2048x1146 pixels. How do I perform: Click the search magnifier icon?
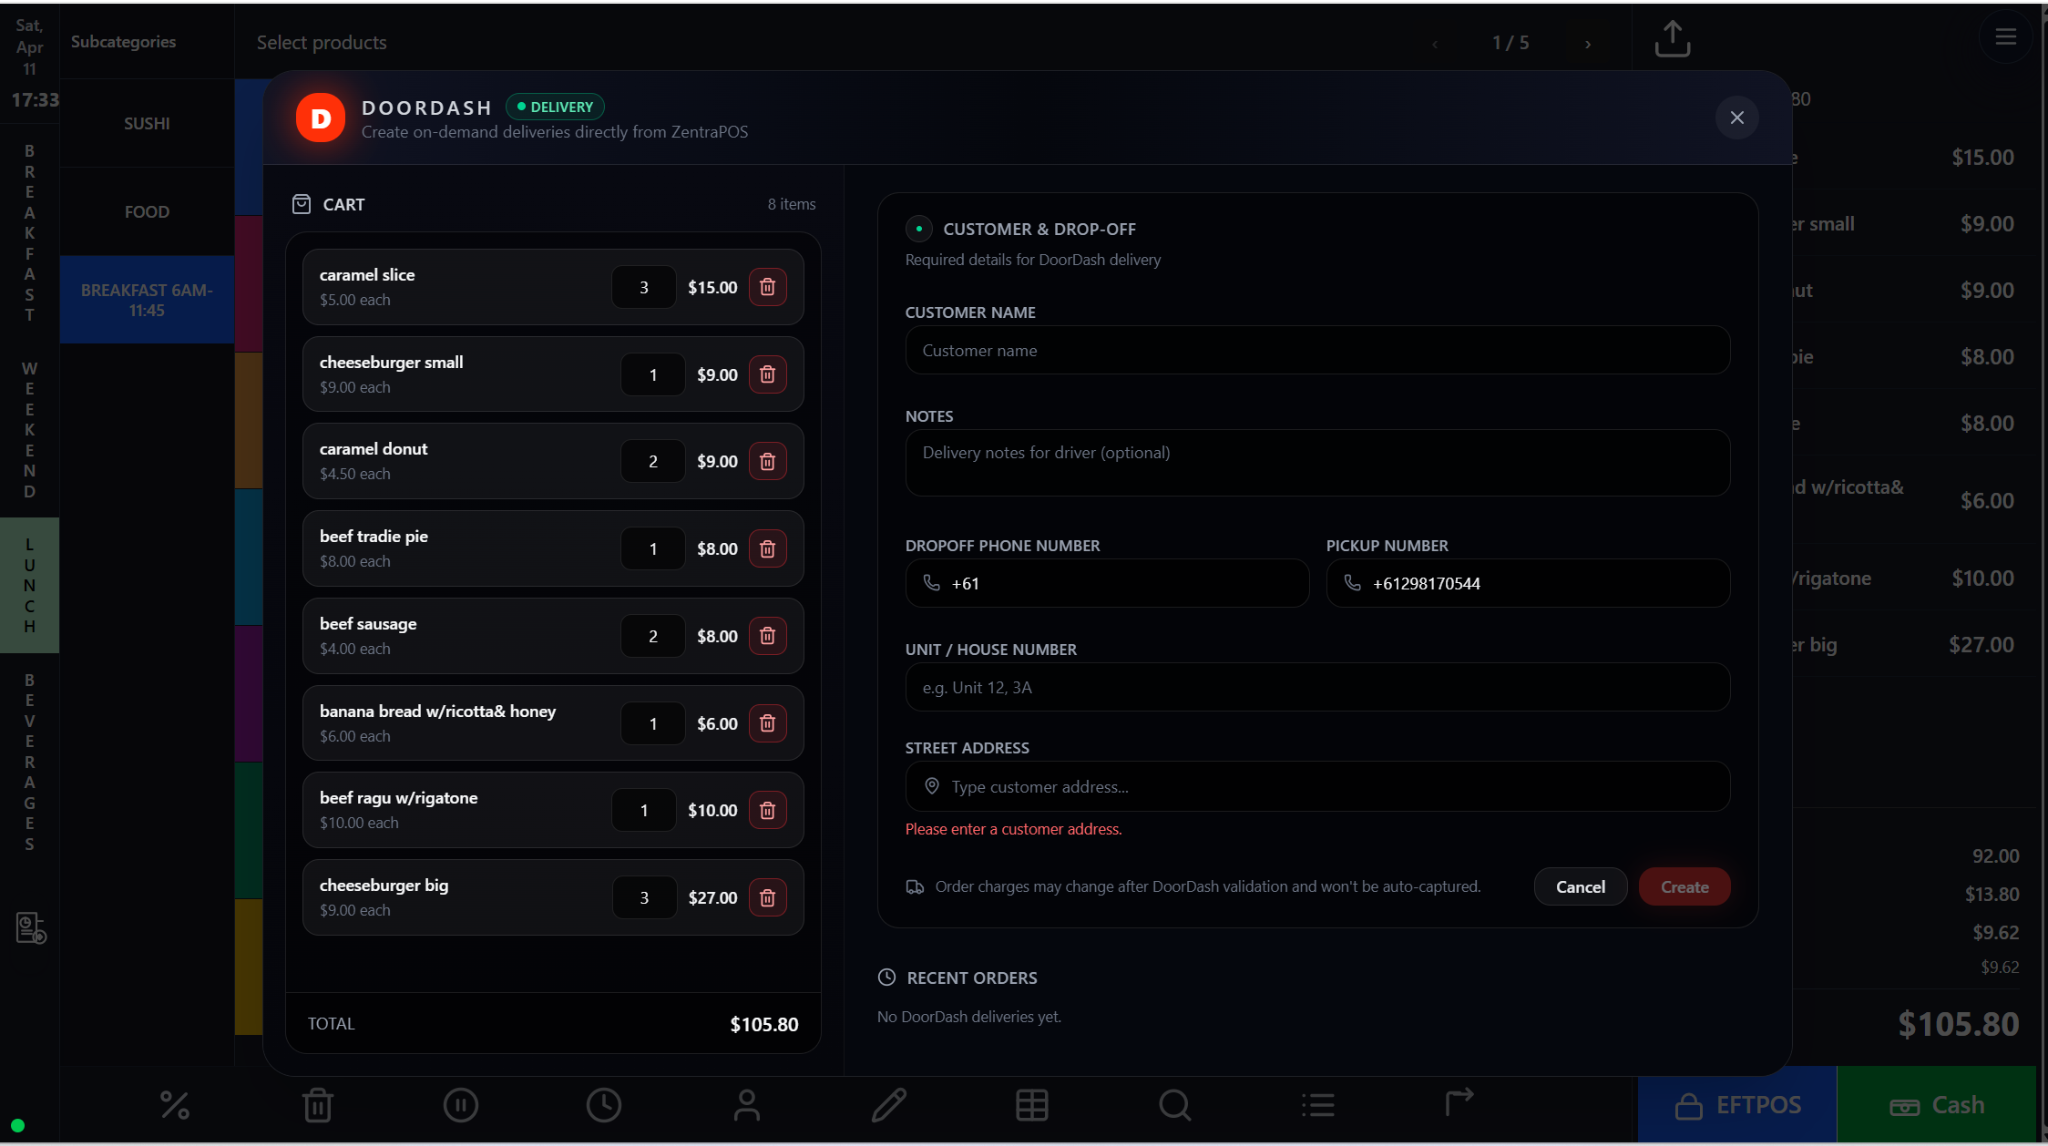1175,1105
